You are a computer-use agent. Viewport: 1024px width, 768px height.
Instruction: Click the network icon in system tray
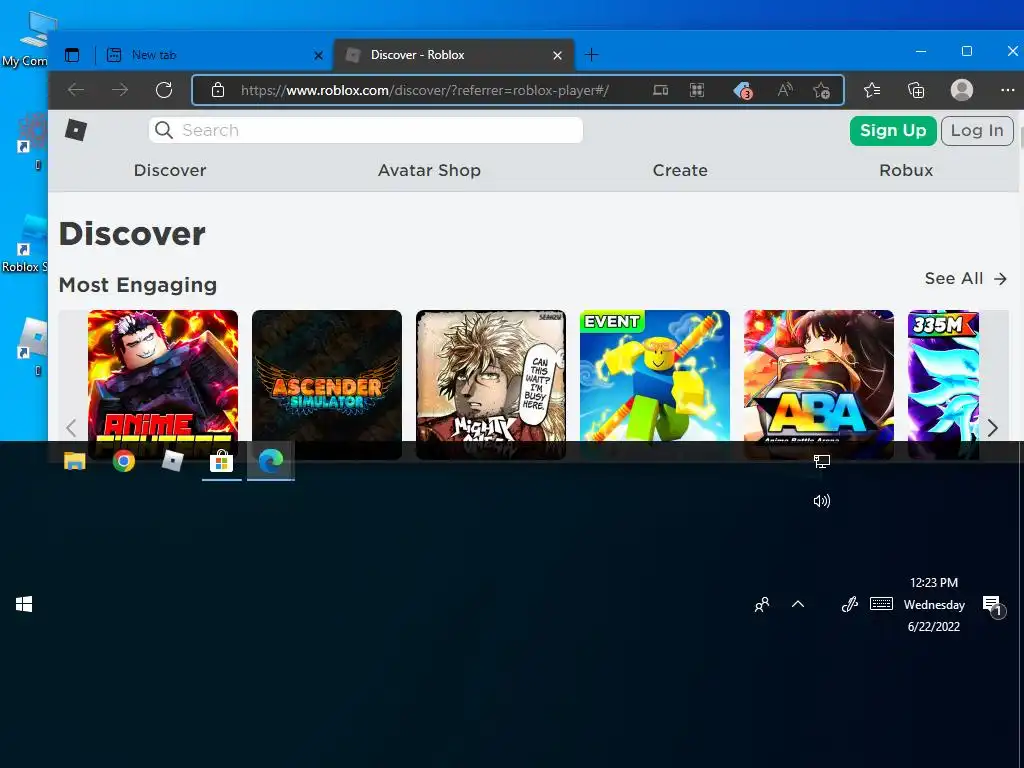[822, 462]
